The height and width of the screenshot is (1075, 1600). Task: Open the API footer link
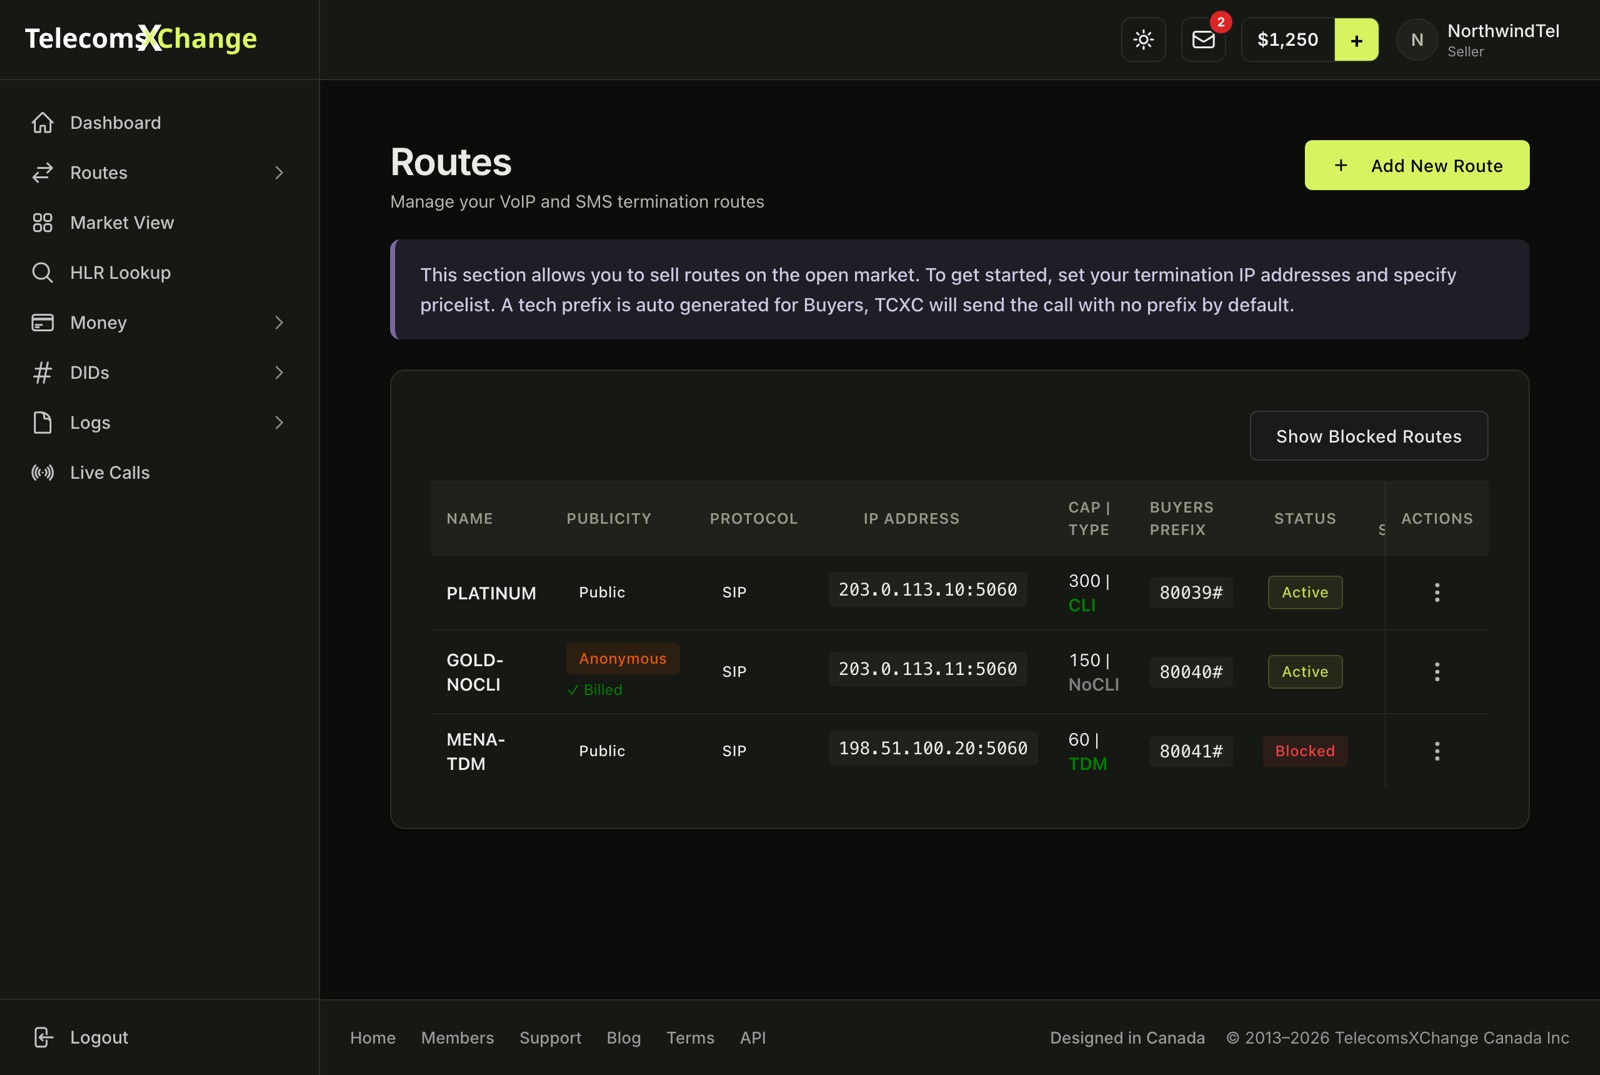(x=753, y=1038)
